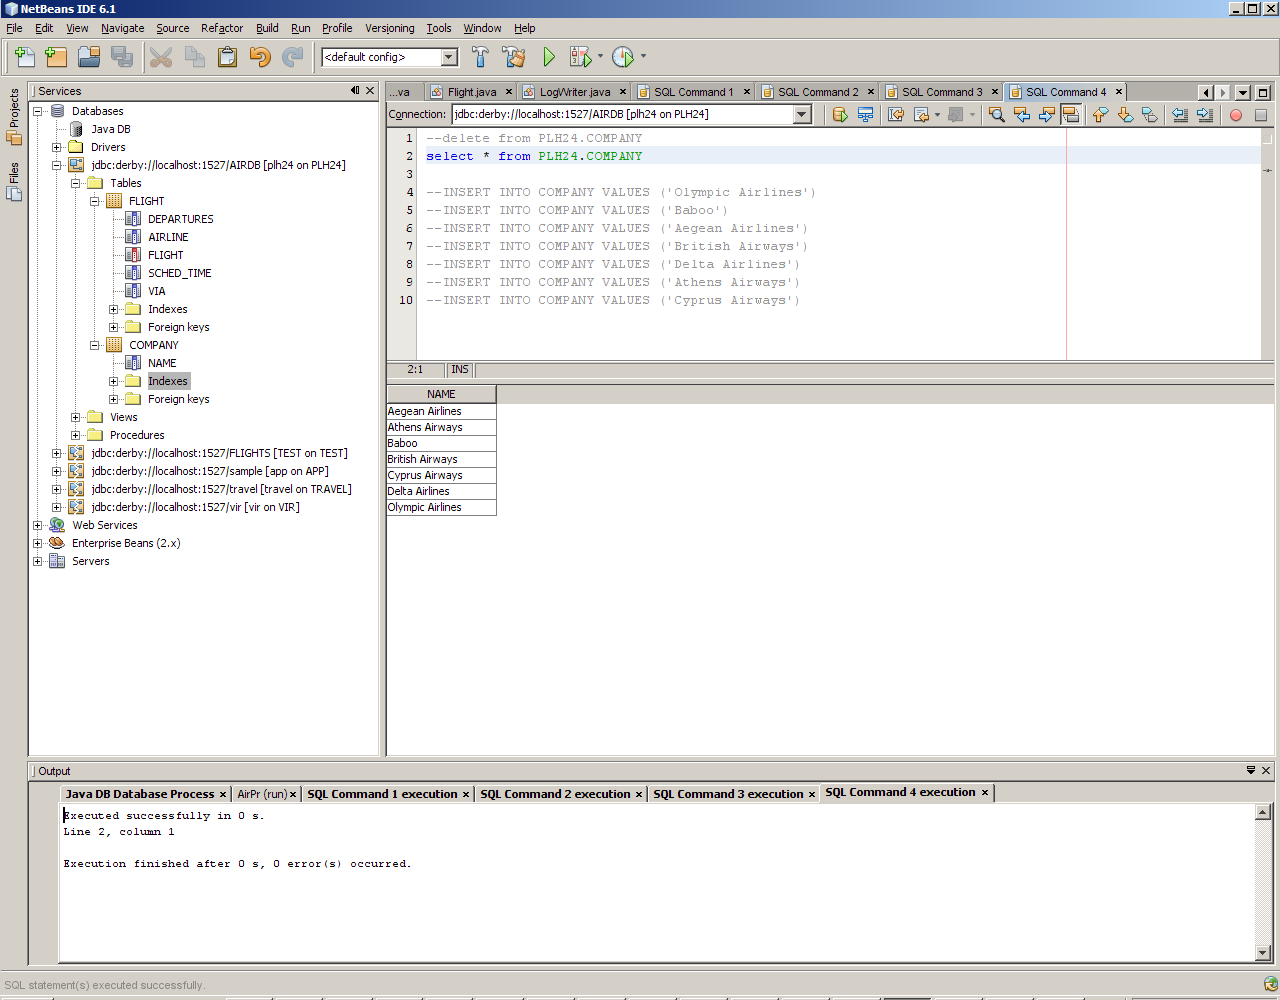The image size is (1280, 1000).
Task: Click the Profile Main Project clock icon
Action: pyautogui.click(x=622, y=57)
